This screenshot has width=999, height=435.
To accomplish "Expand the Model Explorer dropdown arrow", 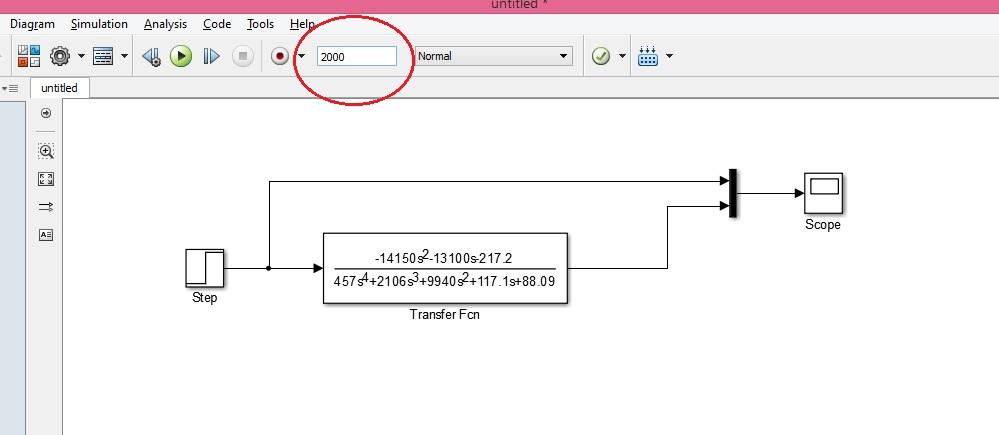I will 124,56.
